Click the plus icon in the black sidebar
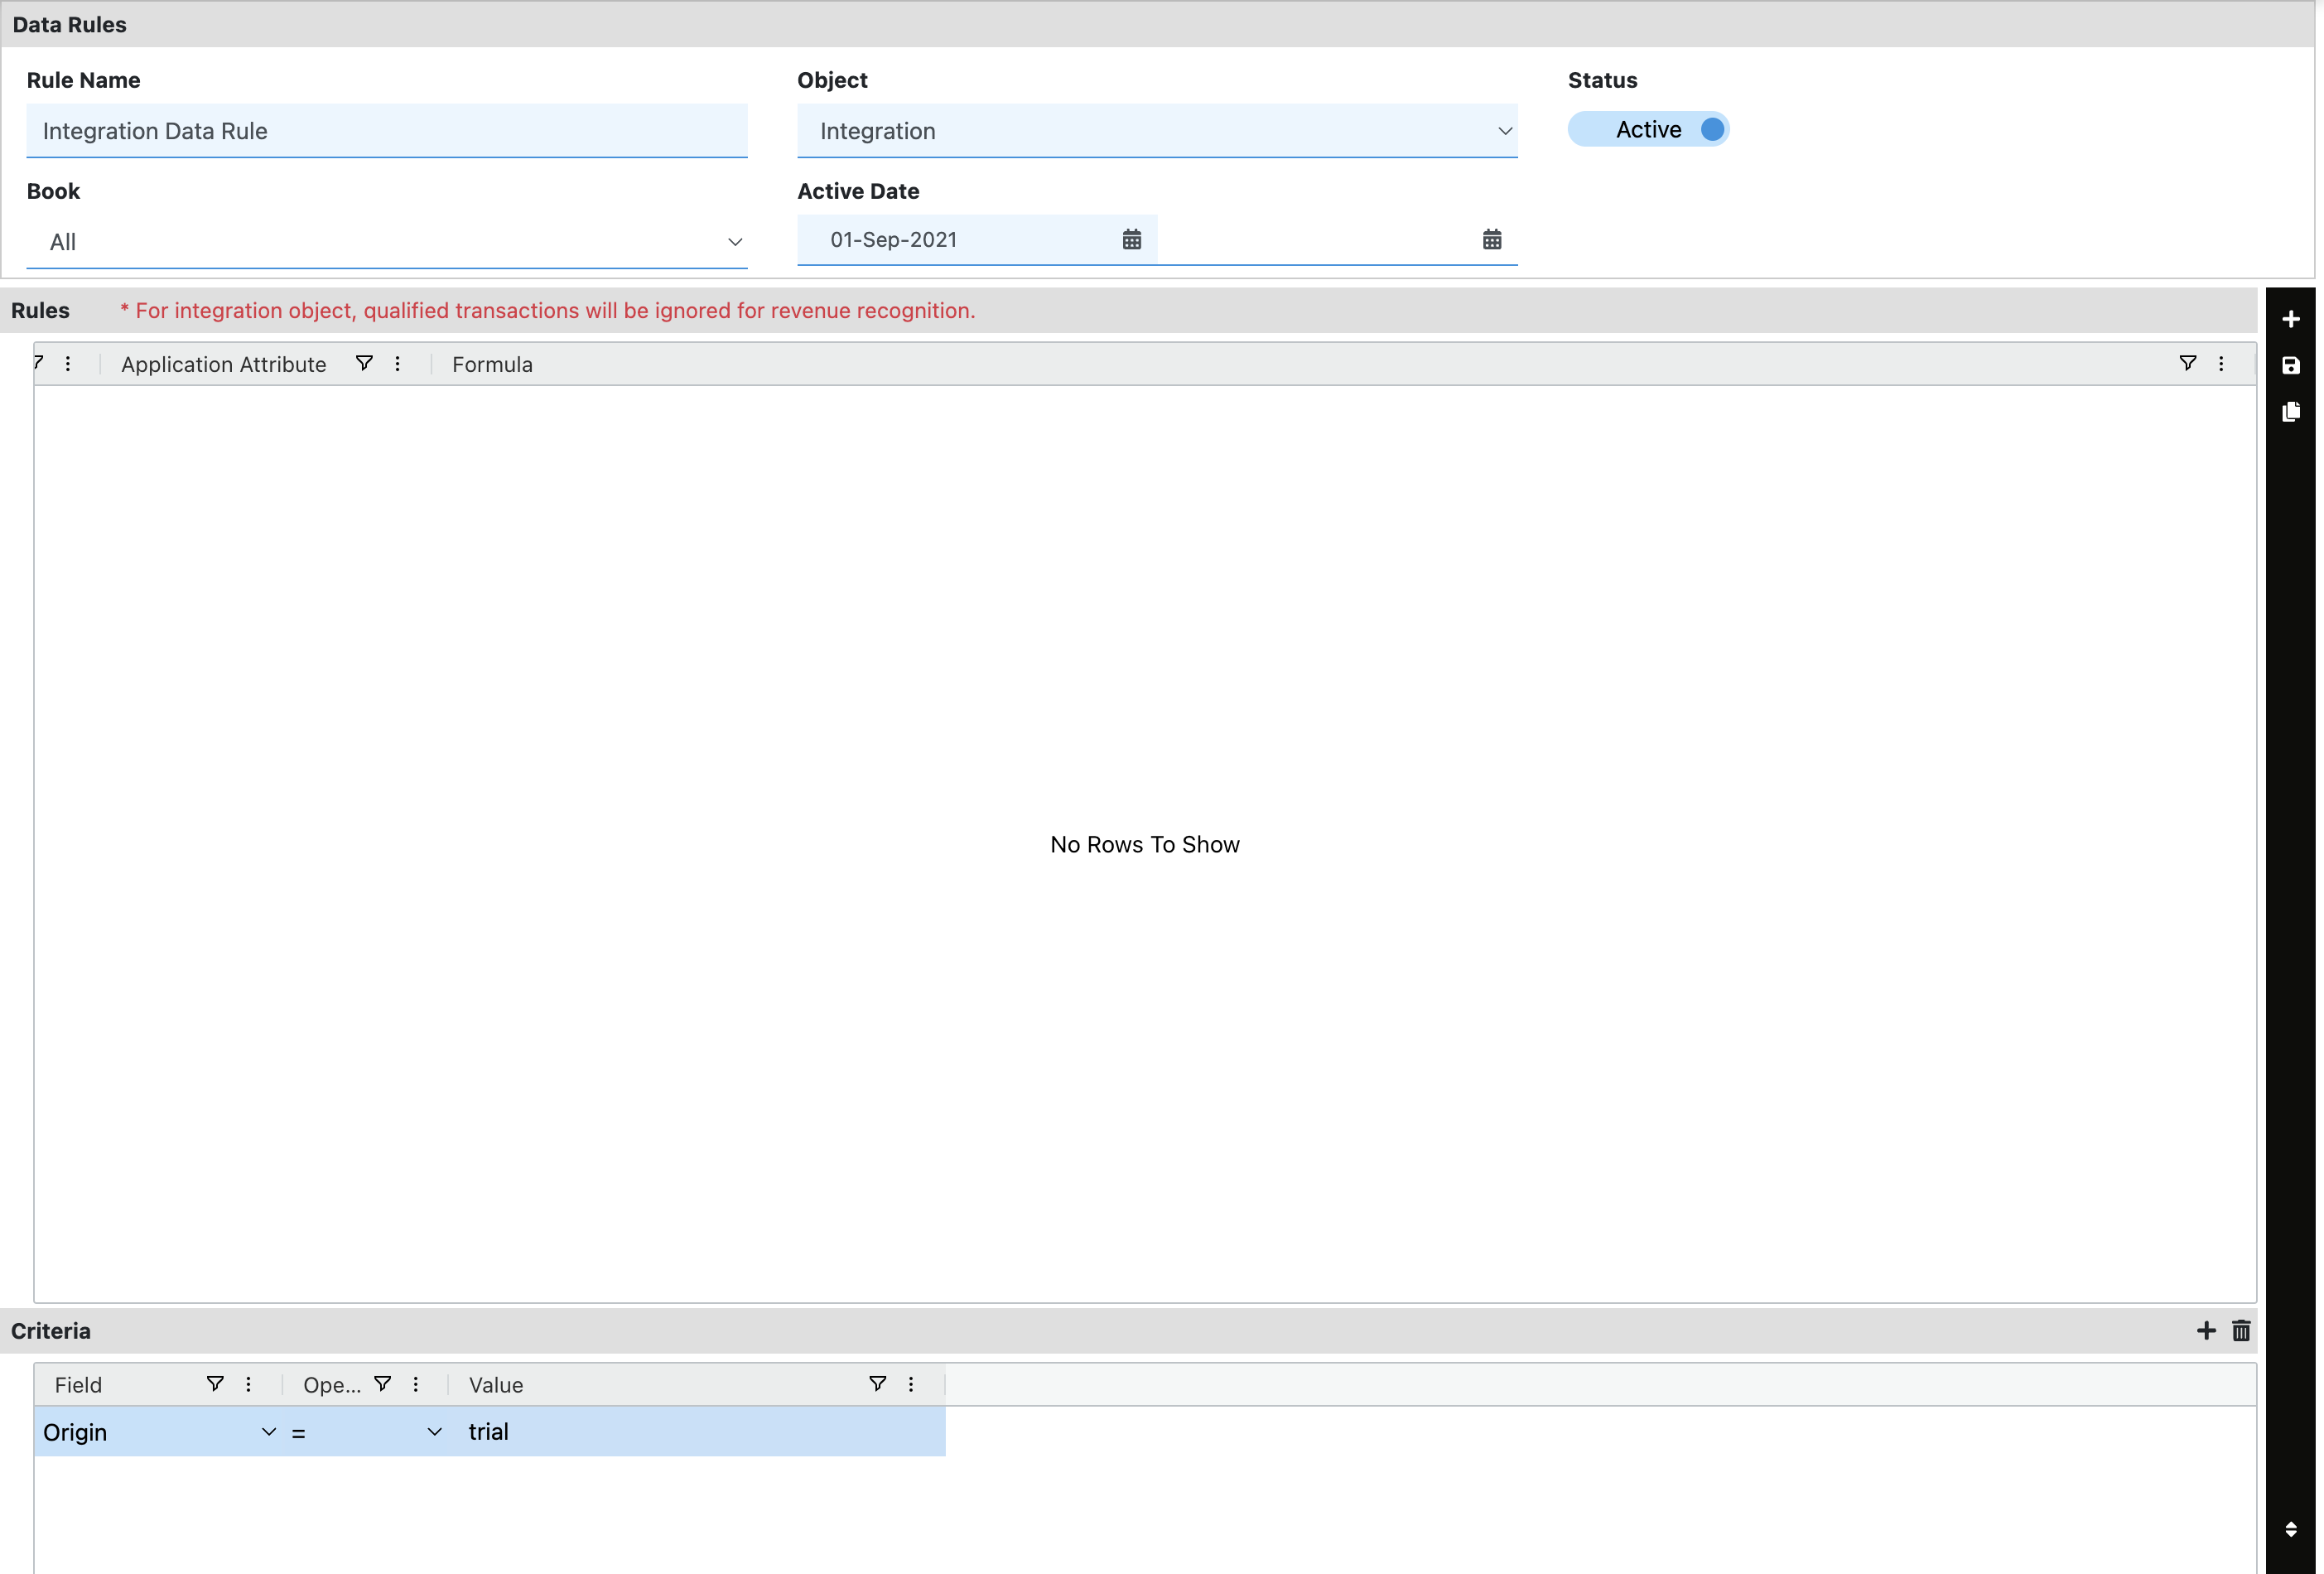2324x1574 pixels. (x=2290, y=319)
